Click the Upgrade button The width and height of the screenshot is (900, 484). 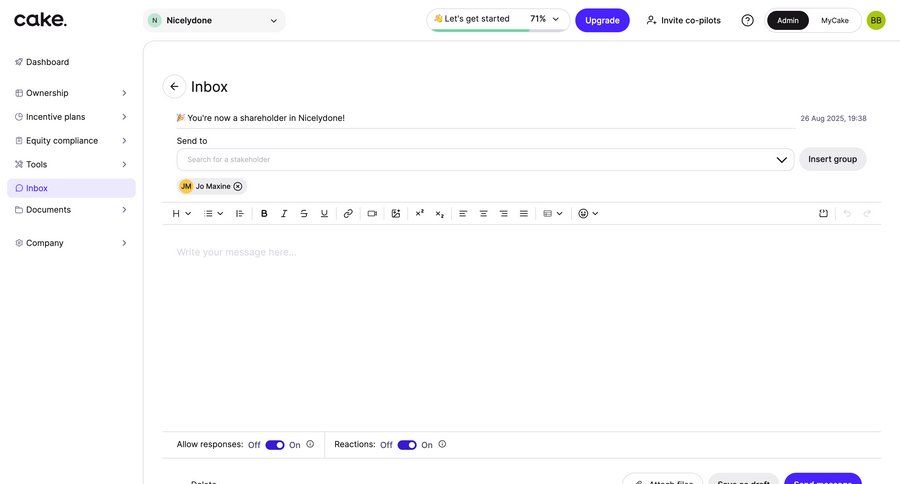(x=602, y=20)
